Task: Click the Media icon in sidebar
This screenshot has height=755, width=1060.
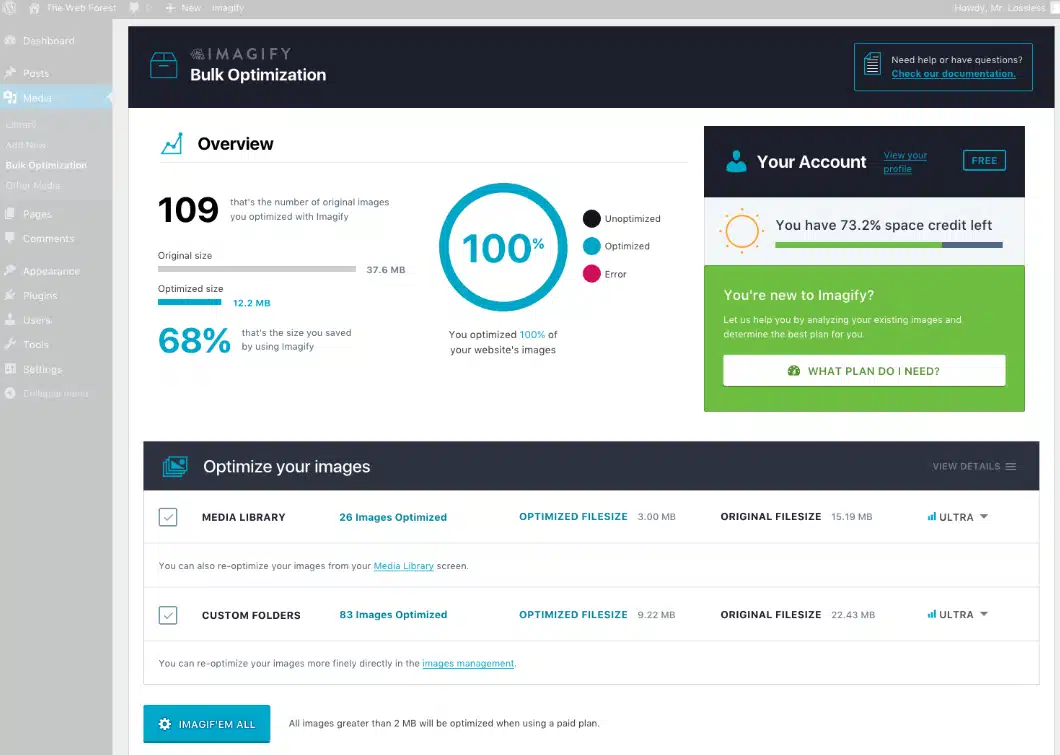Action: (x=10, y=98)
